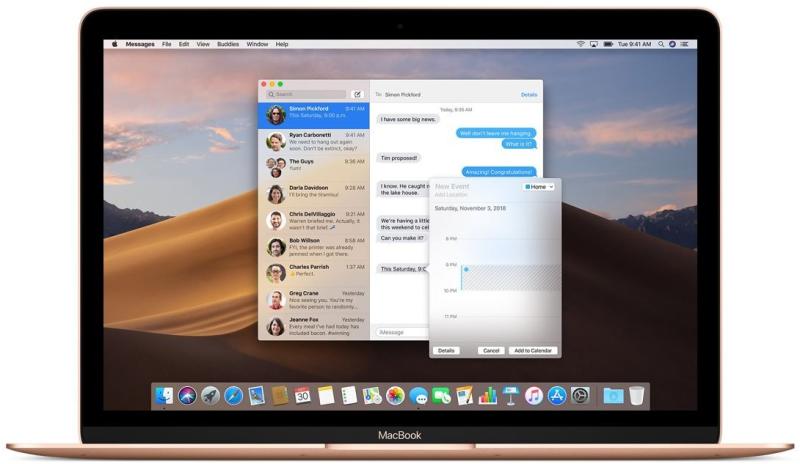Screen dimensions: 800x464
Task: Click the 'Can you make it?' message
Action: (x=402, y=238)
